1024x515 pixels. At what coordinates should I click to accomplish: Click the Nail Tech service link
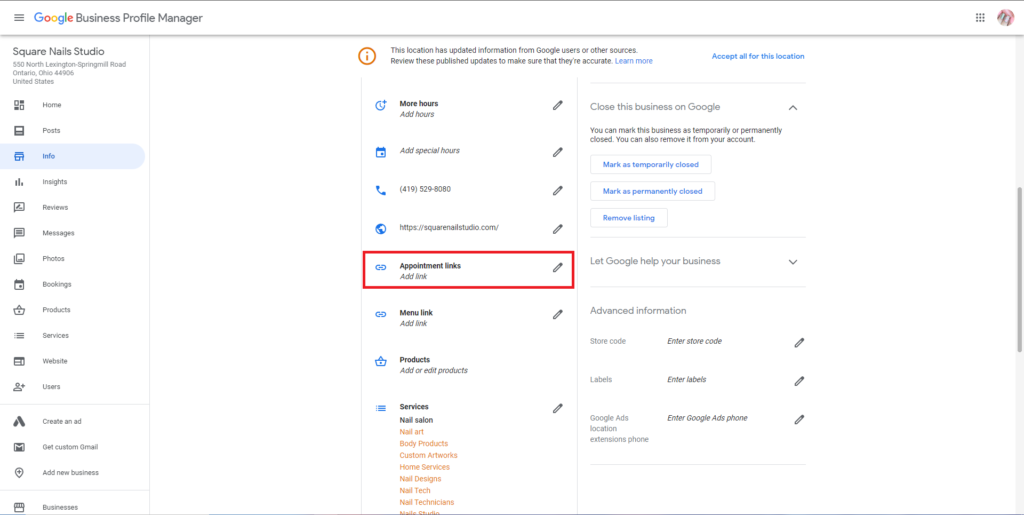(415, 491)
